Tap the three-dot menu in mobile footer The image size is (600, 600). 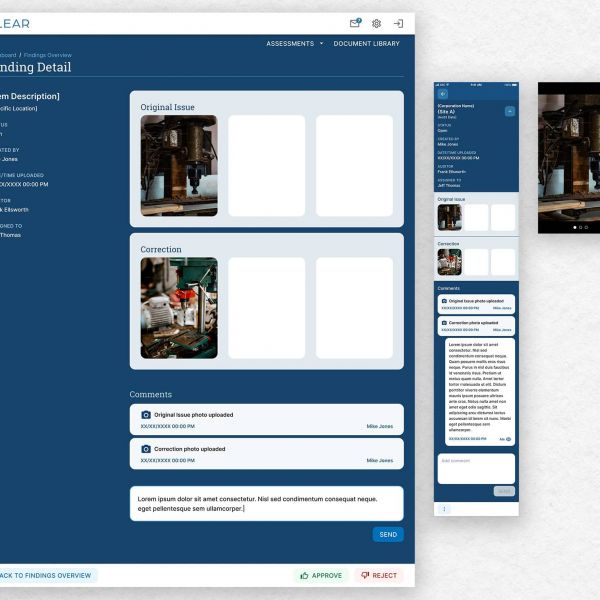(x=444, y=509)
